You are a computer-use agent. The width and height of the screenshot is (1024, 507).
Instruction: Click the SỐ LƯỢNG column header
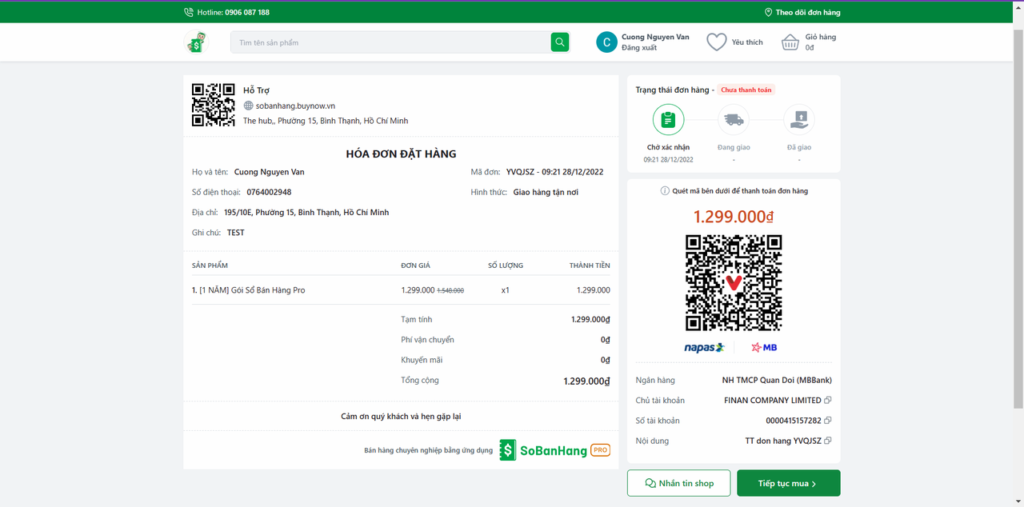tap(505, 265)
